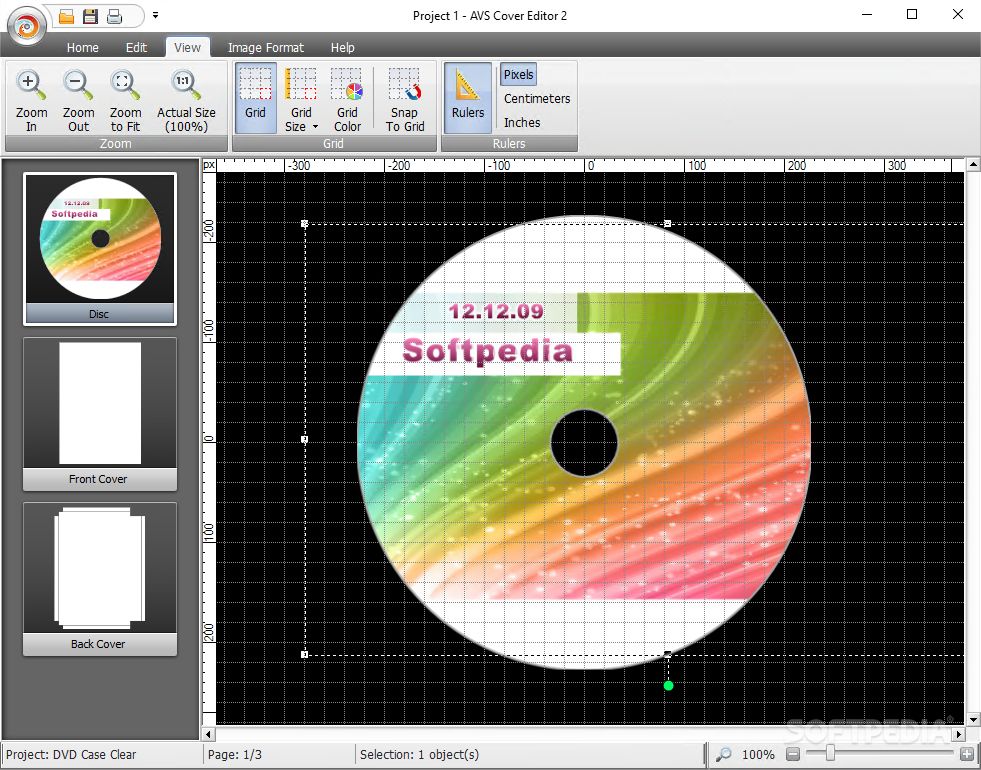
Task: Select the Zoom Out tool
Action: tap(78, 98)
